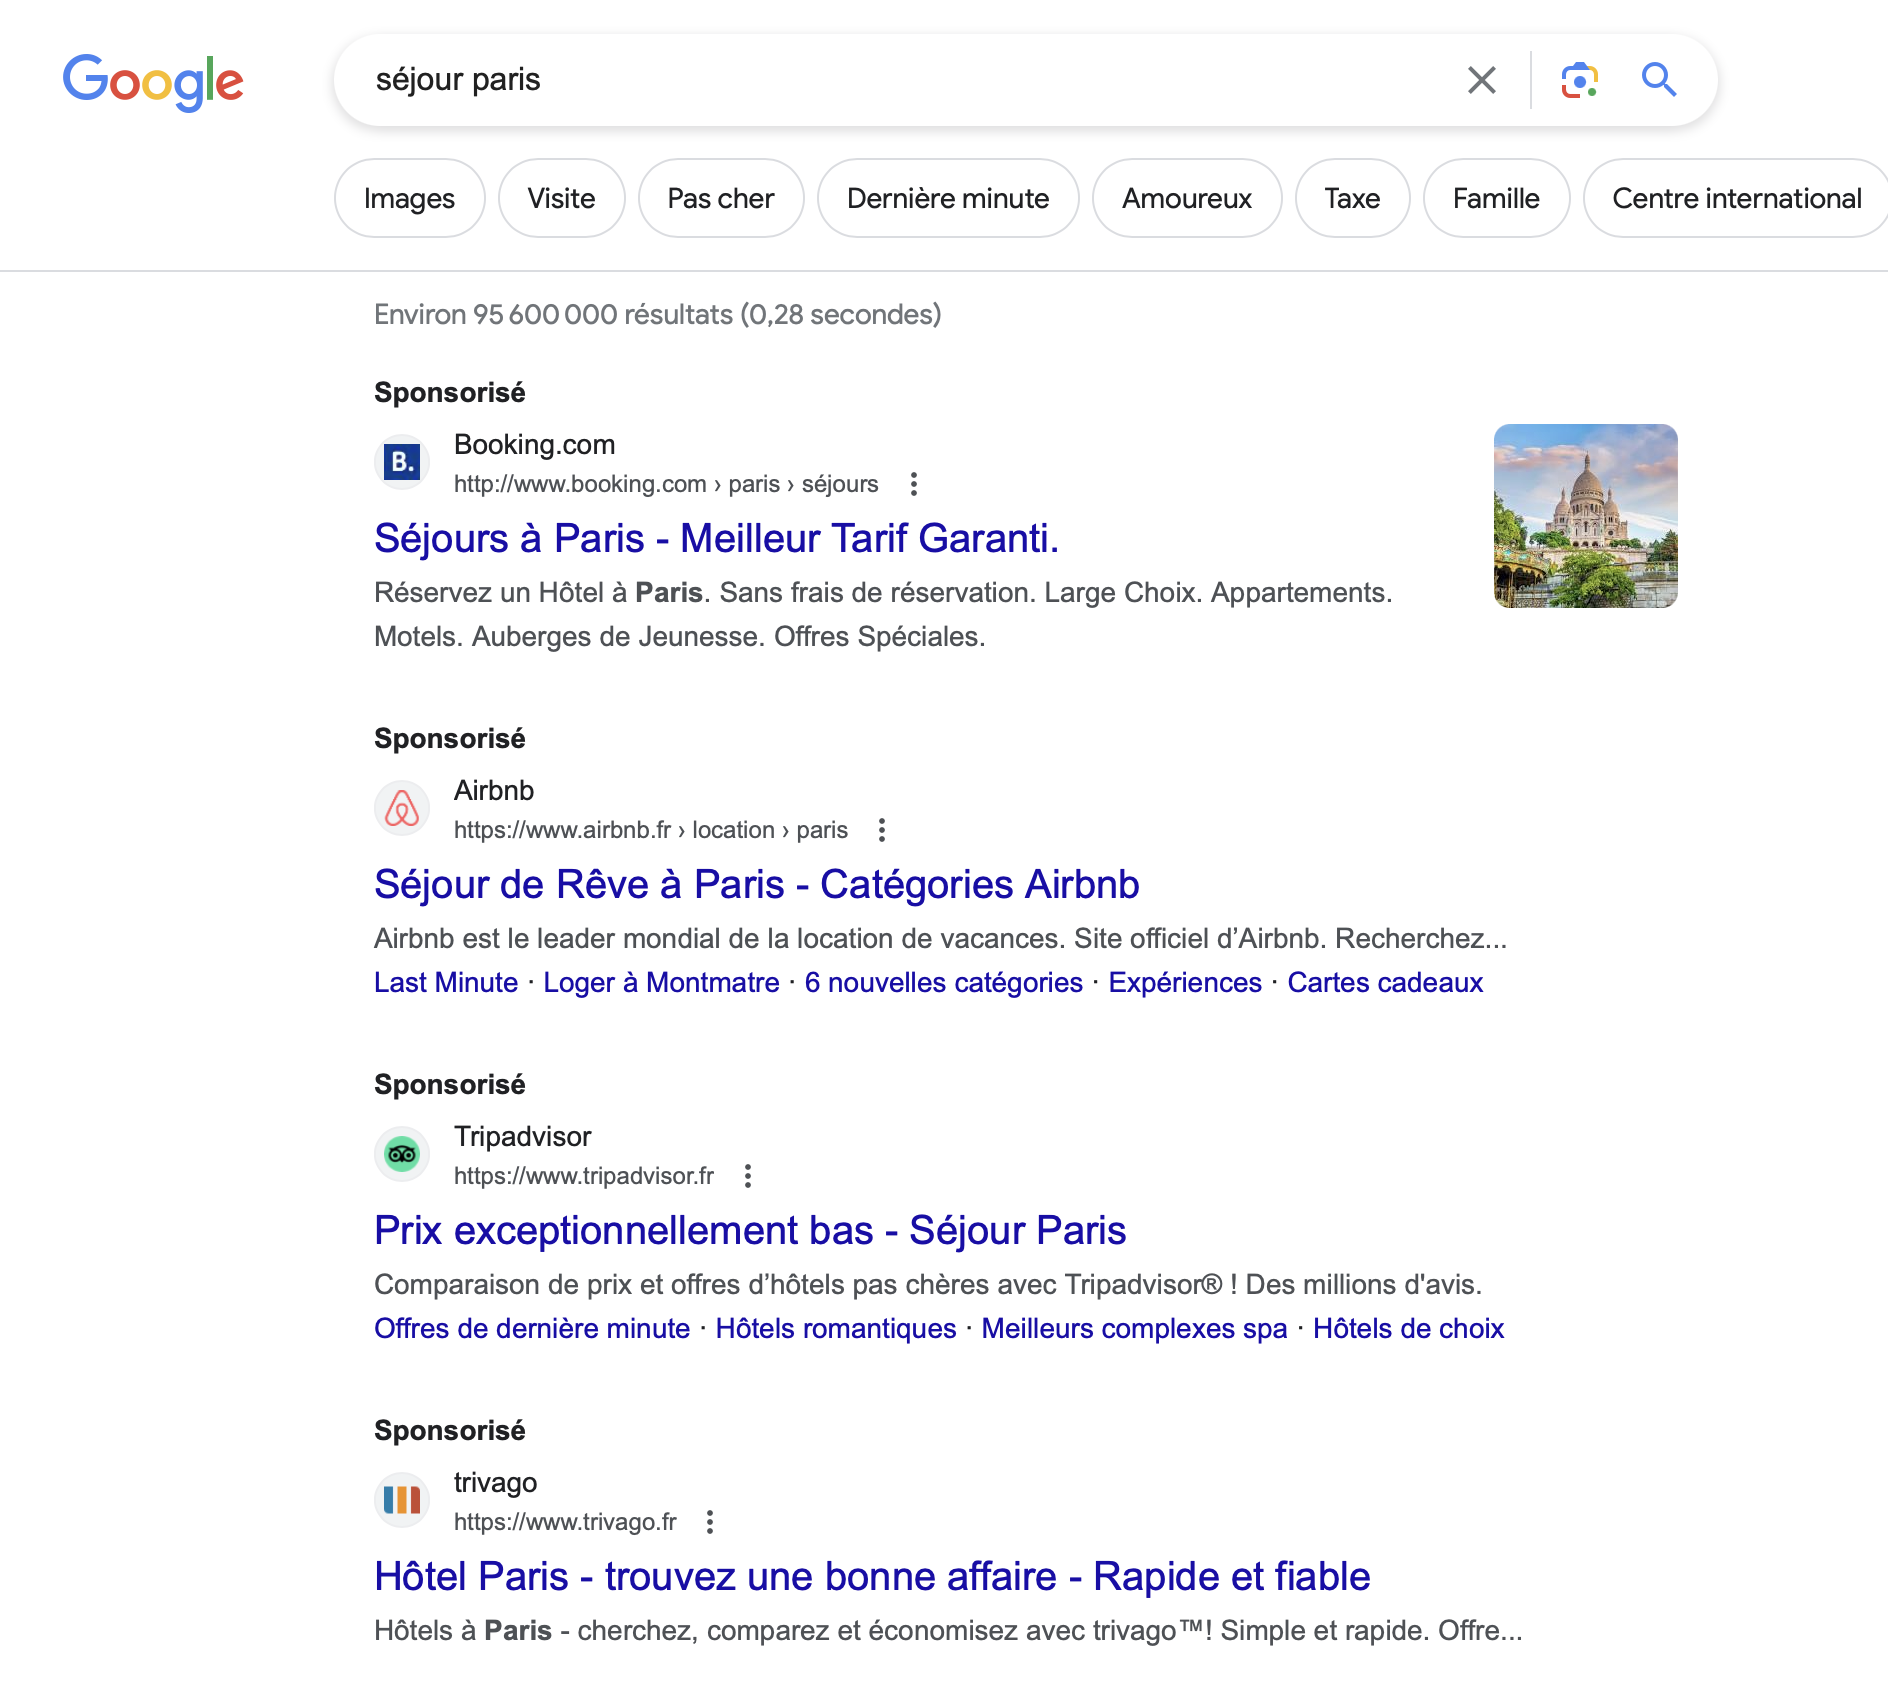Open the Last Minute sitelink
The height and width of the screenshot is (1694, 1888).
(x=446, y=982)
